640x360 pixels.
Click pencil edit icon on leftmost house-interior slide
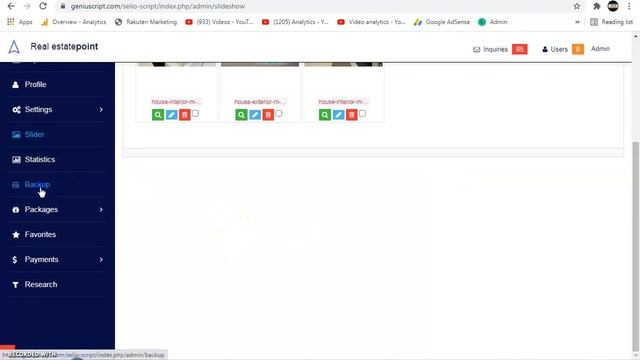(x=171, y=115)
